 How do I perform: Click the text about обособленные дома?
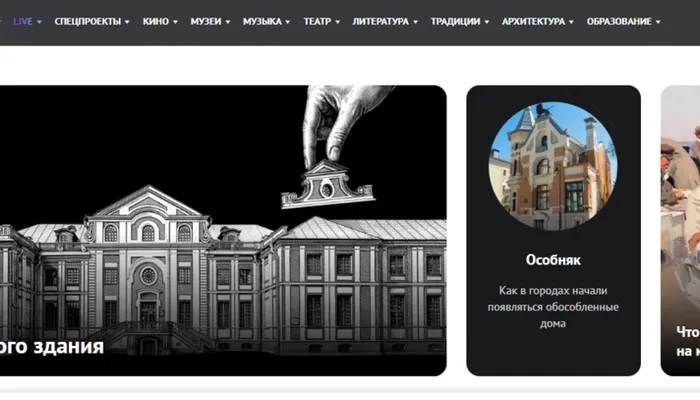click(553, 307)
